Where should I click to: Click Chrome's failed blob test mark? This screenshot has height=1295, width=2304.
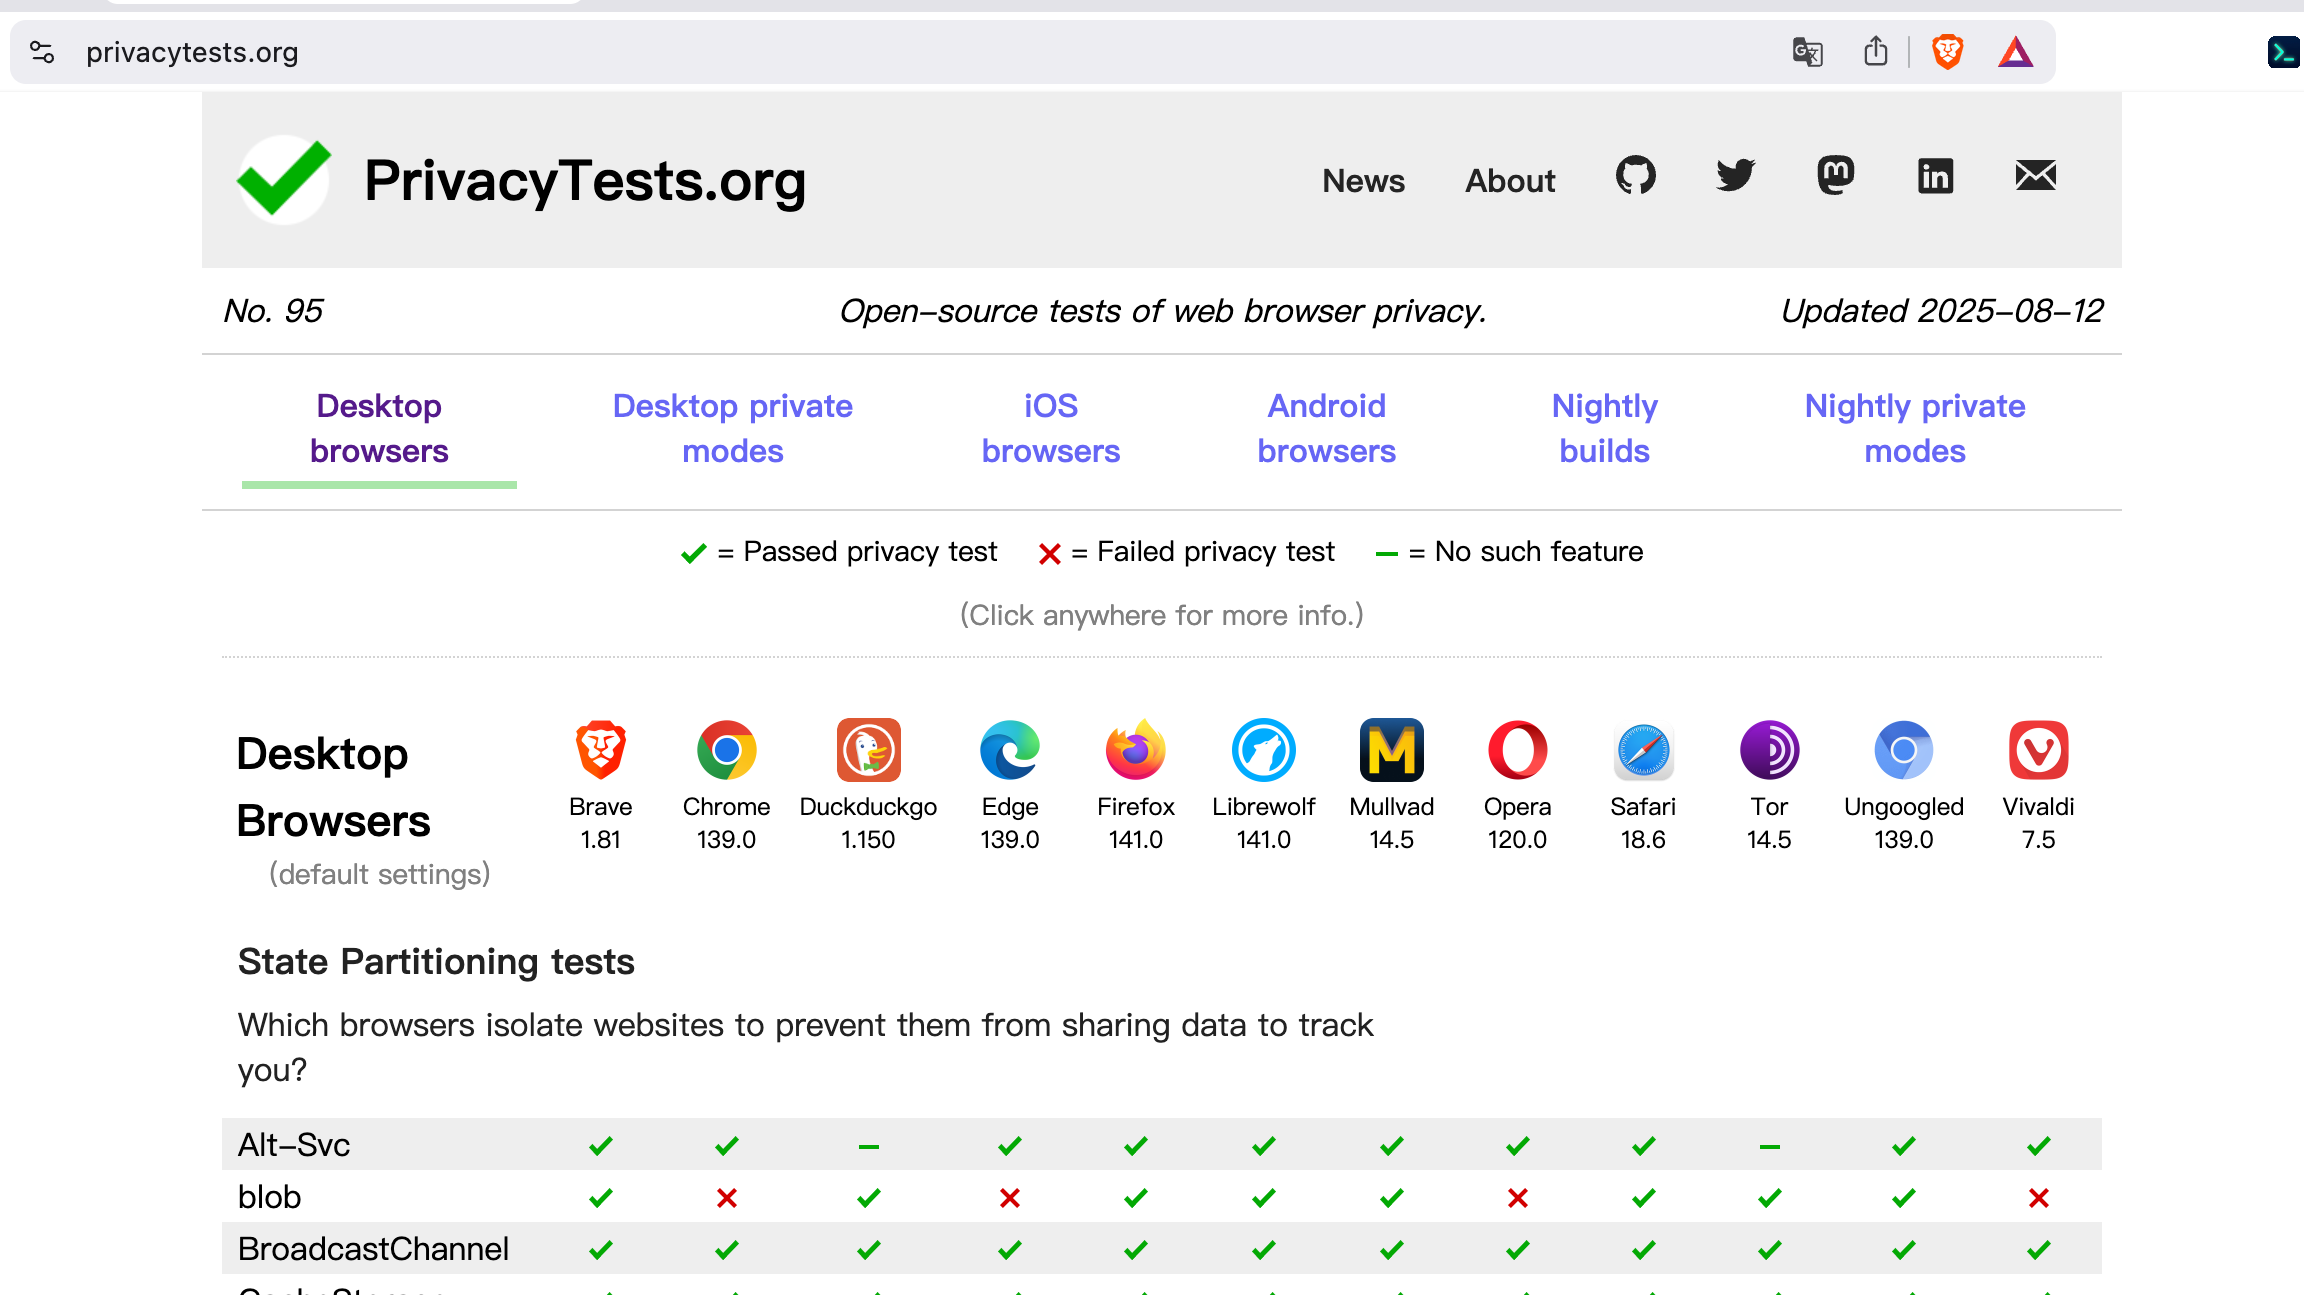(726, 1198)
